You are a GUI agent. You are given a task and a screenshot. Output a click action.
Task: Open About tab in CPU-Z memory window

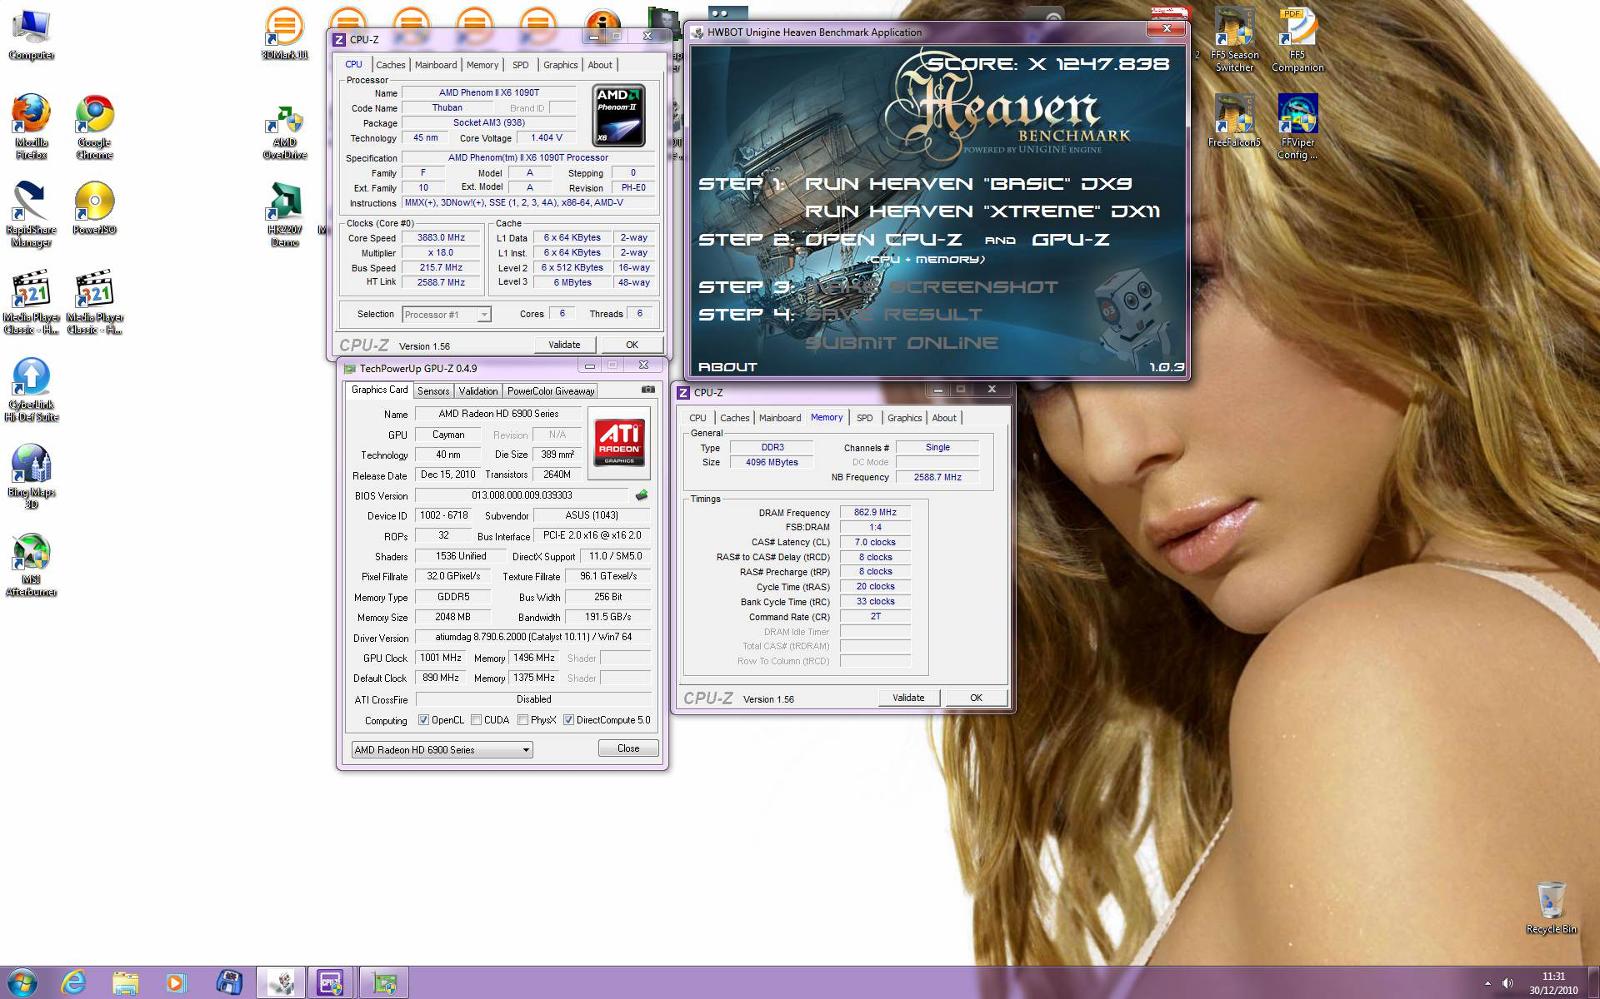[944, 418]
